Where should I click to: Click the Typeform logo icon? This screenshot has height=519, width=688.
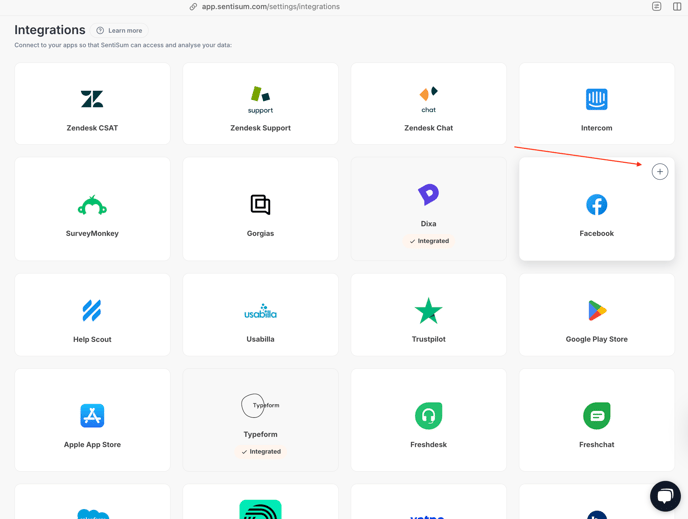point(260,406)
